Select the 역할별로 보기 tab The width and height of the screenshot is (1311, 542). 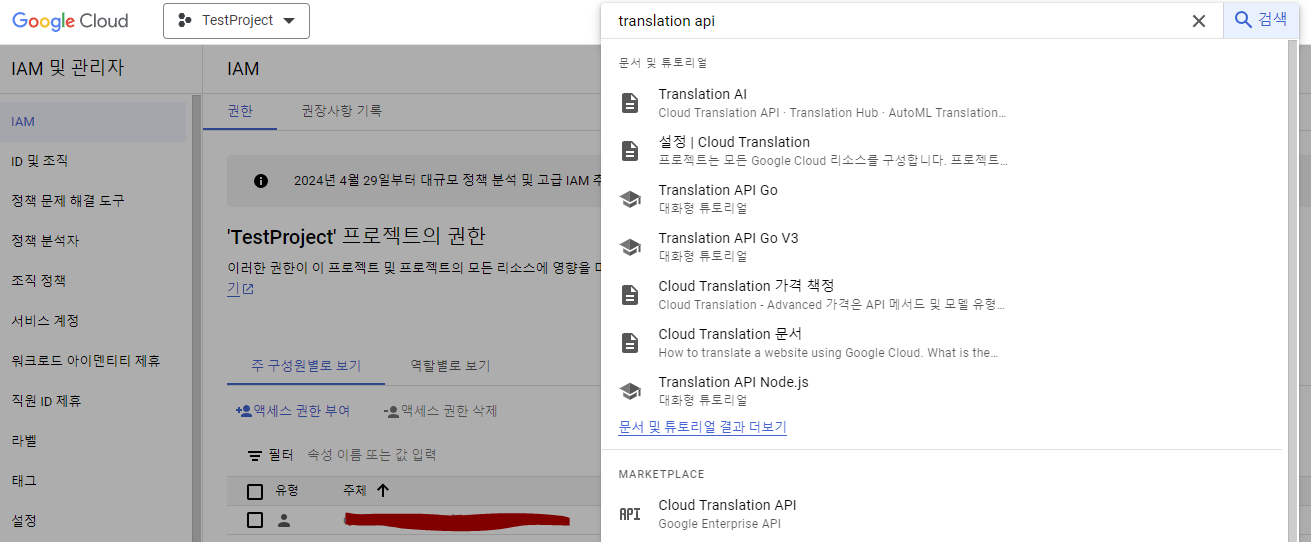pos(450,366)
